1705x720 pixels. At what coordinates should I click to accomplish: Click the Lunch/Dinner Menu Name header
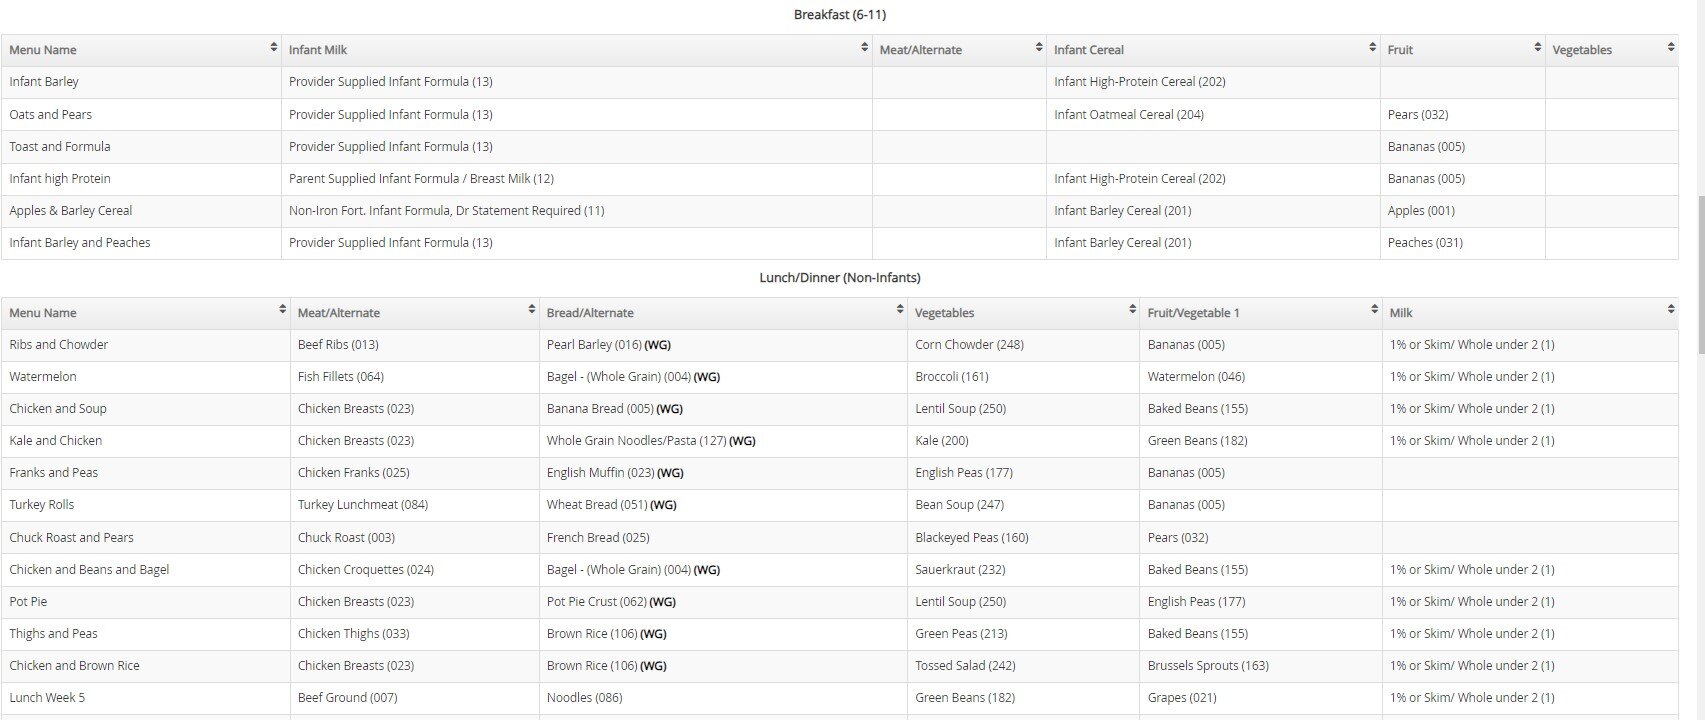[43, 313]
